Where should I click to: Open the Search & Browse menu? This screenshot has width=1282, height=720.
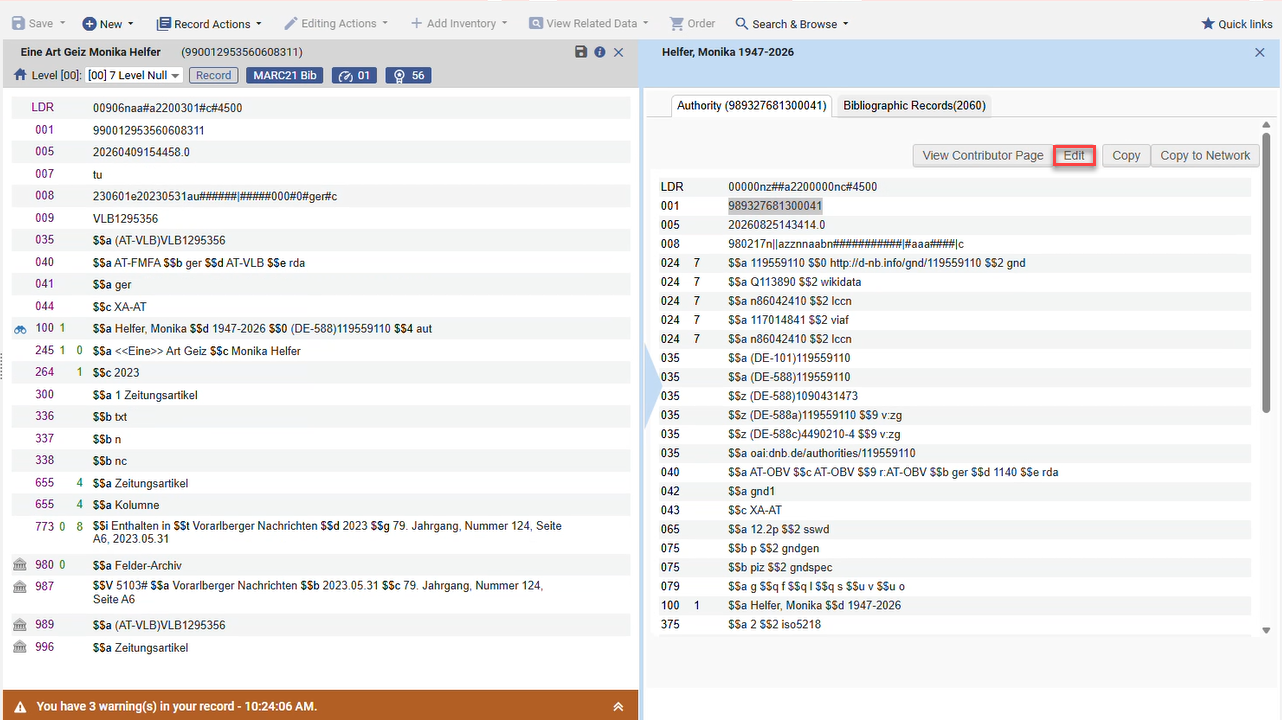pos(792,24)
